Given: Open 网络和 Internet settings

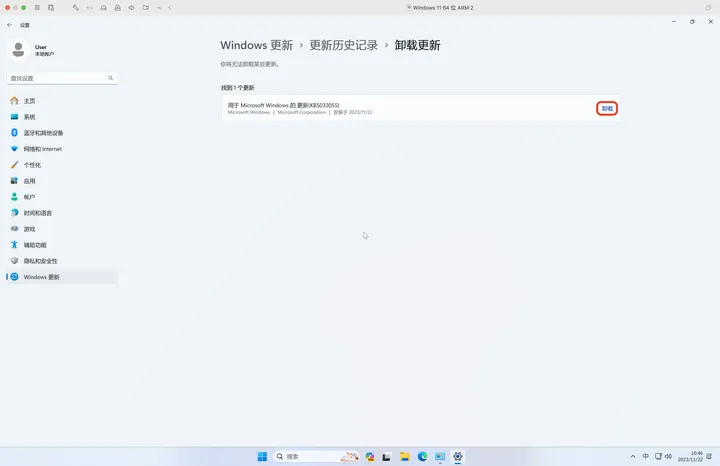Looking at the screenshot, I should (x=62, y=149).
